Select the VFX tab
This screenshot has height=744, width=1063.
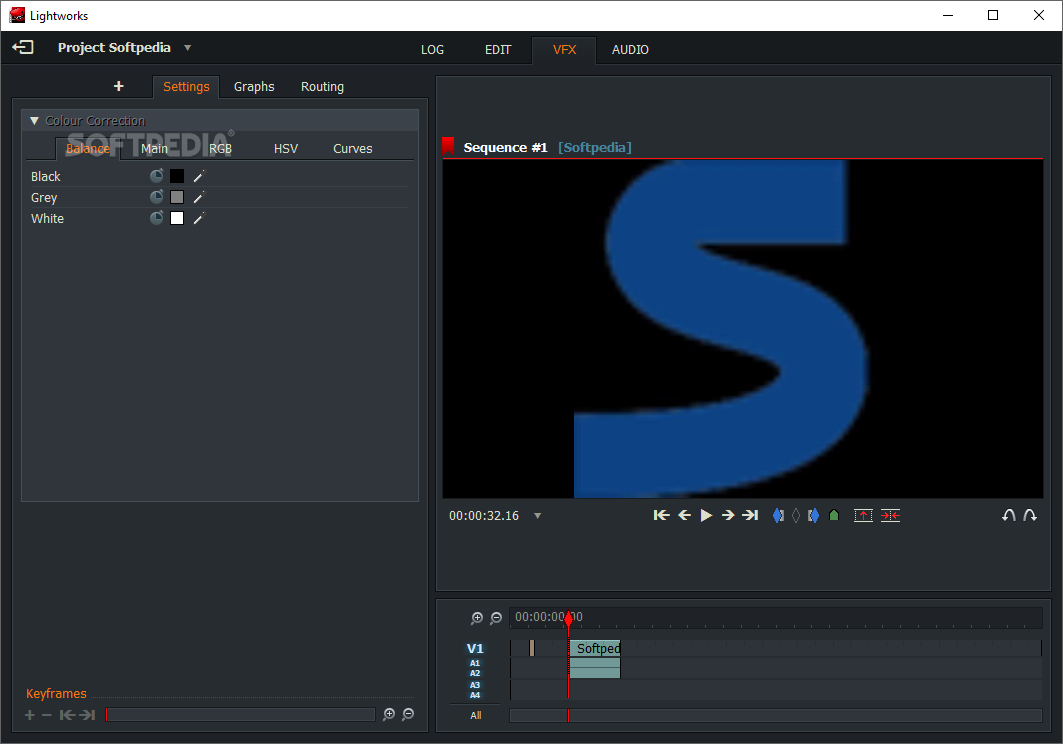(x=564, y=50)
